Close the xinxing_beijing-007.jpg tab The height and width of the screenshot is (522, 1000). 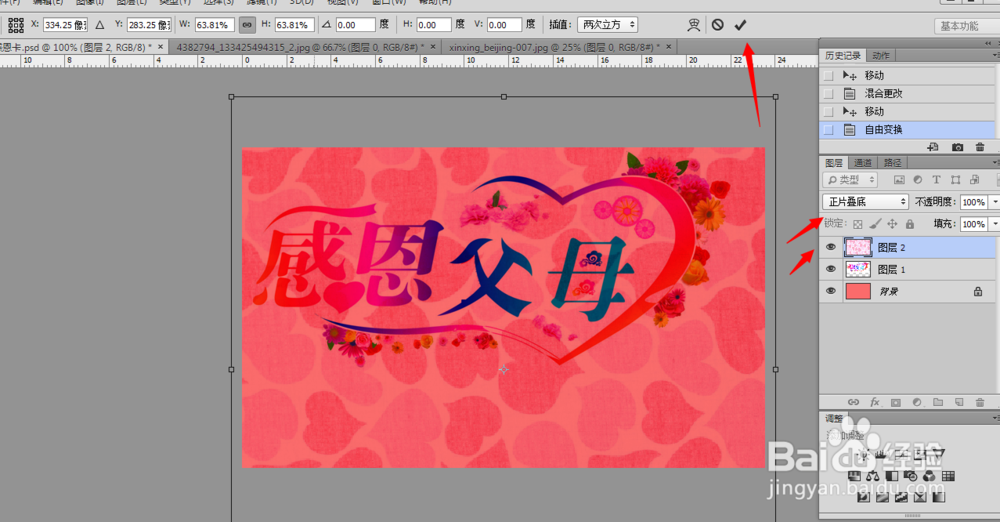[668, 47]
